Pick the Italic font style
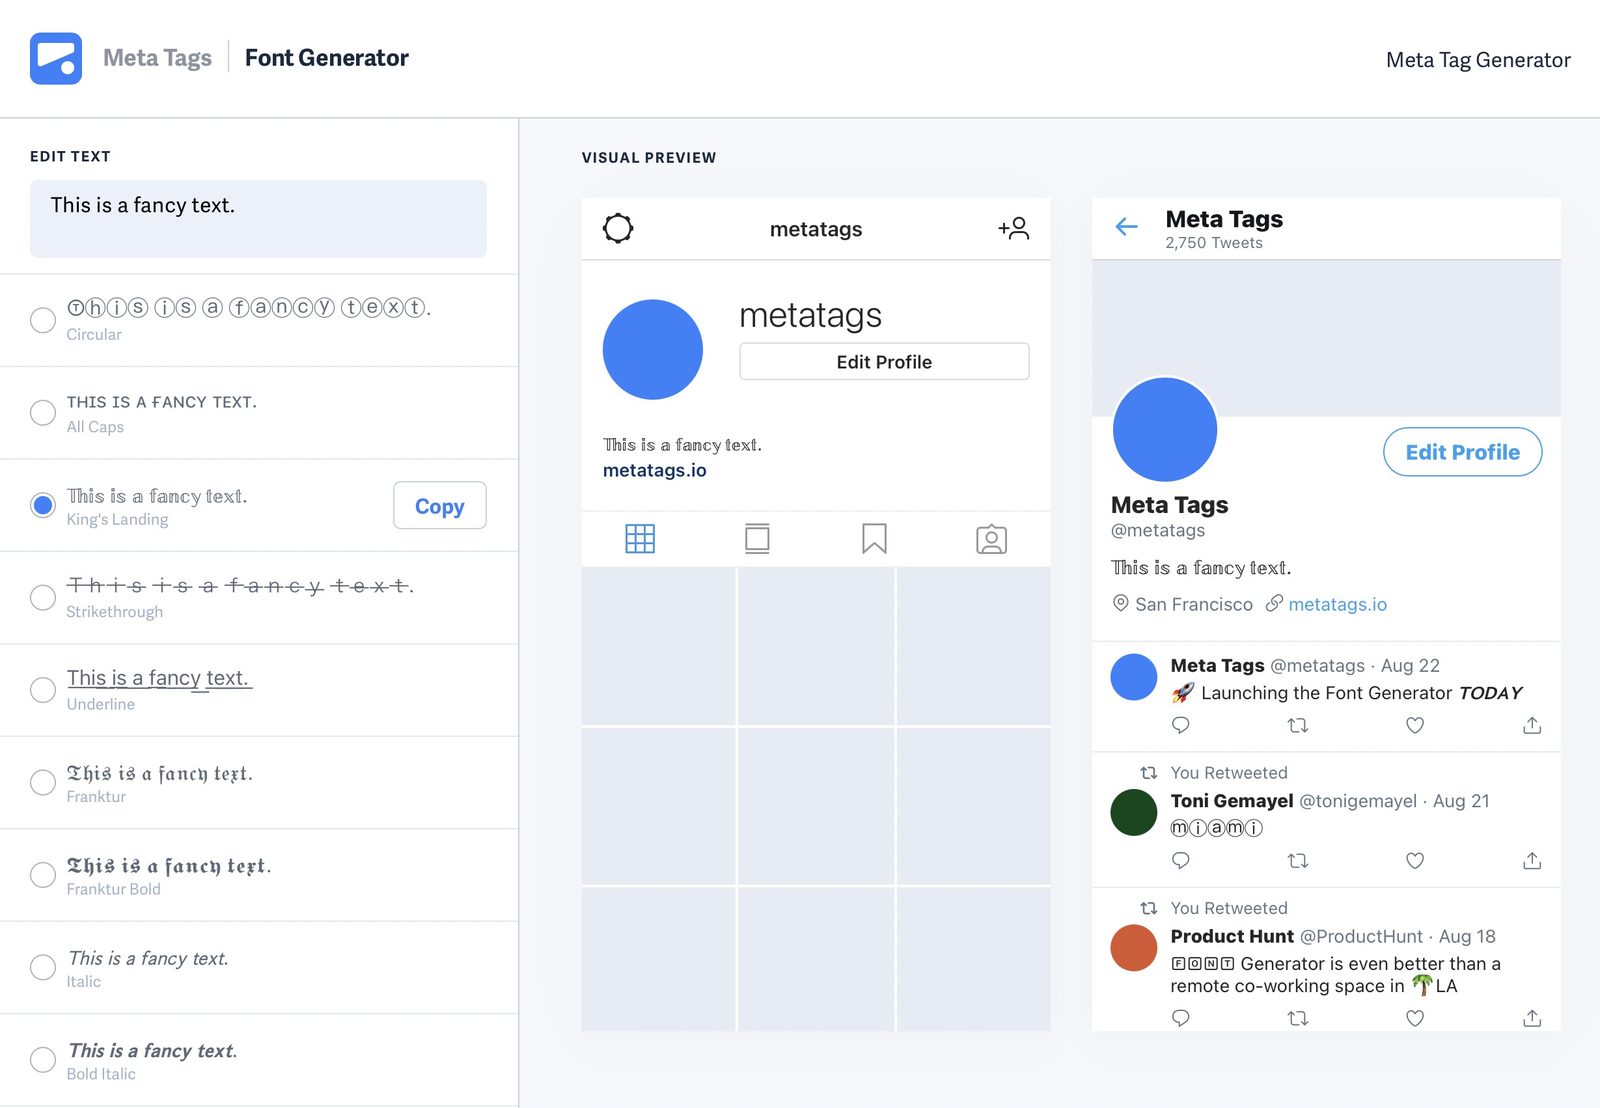 click(x=43, y=967)
